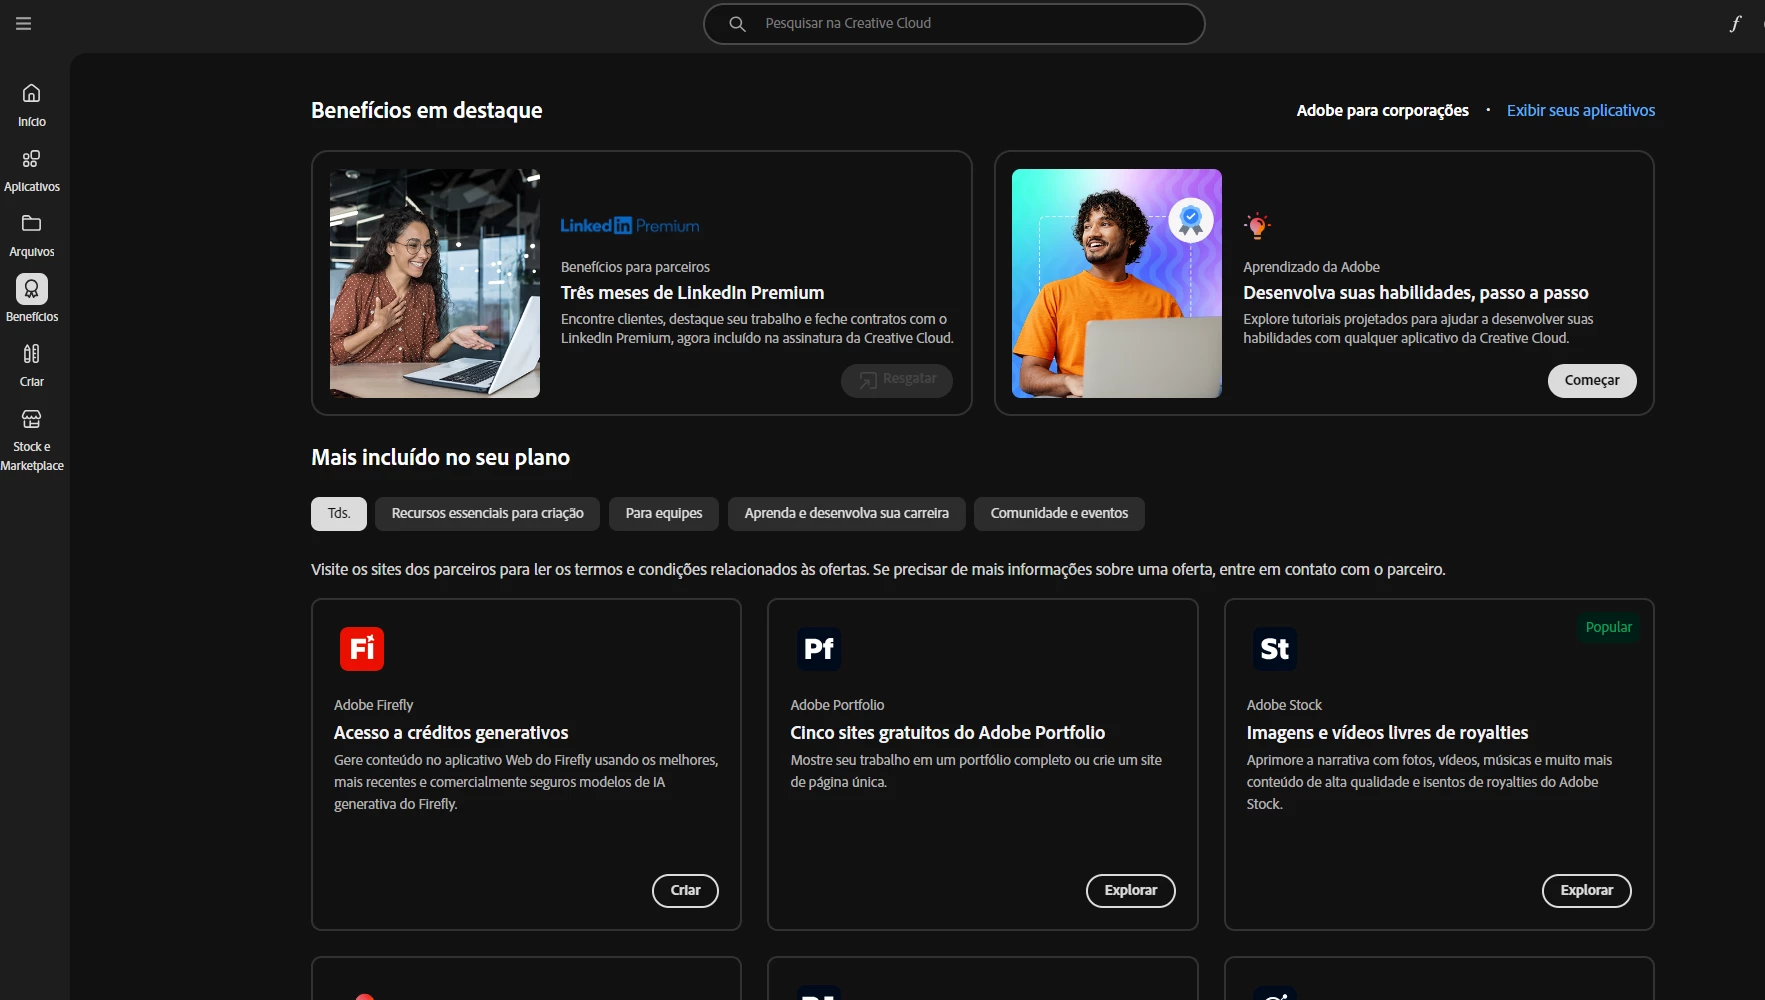
Task: Click 'Cinco sites gratuitos do Adobe Portfolio'
Action: pos(948,733)
